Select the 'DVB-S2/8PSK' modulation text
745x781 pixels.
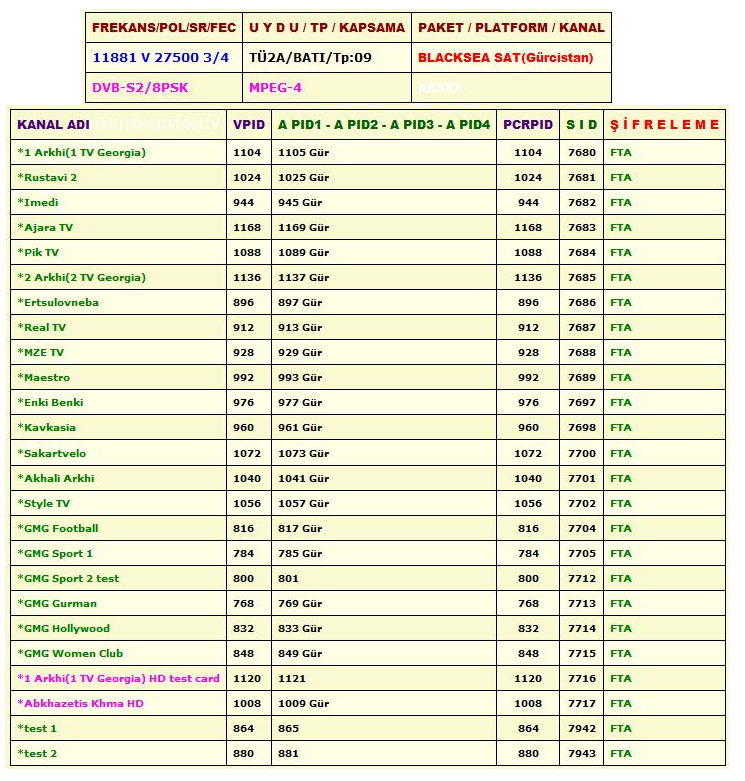140,88
